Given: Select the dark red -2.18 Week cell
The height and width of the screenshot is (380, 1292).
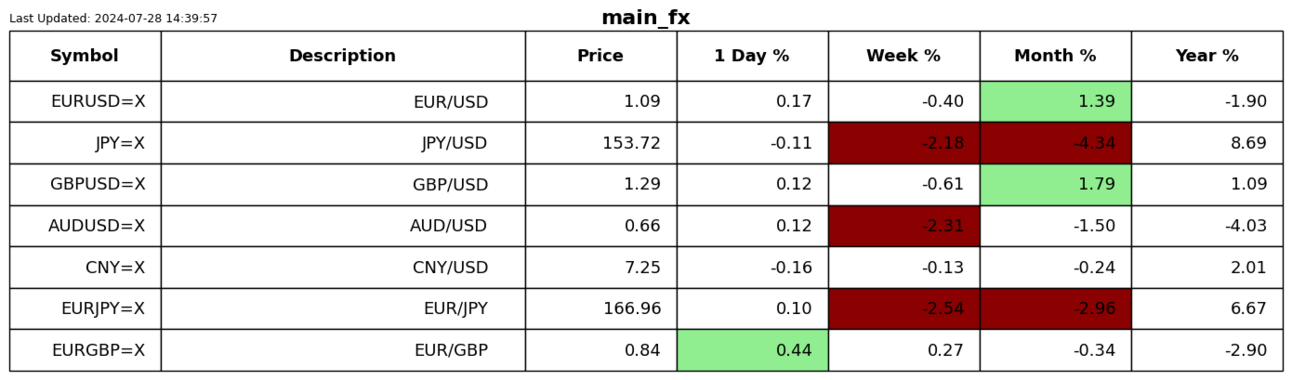Looking at the screenshot, I should pos(904,143).
